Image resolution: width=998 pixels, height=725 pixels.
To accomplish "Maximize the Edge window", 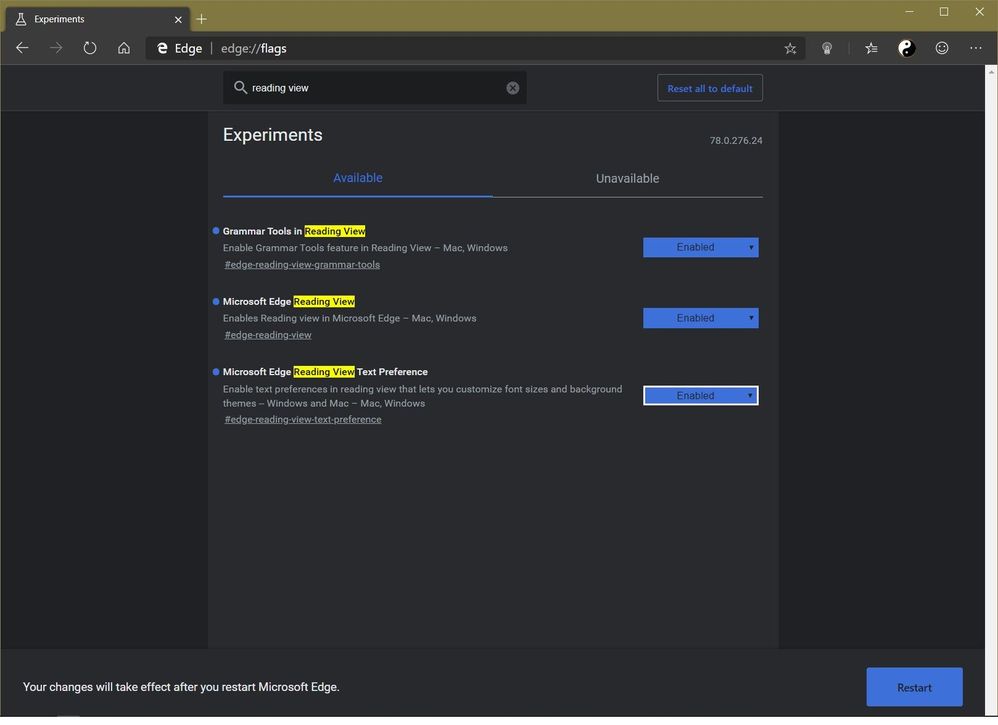I will point(944,11).
